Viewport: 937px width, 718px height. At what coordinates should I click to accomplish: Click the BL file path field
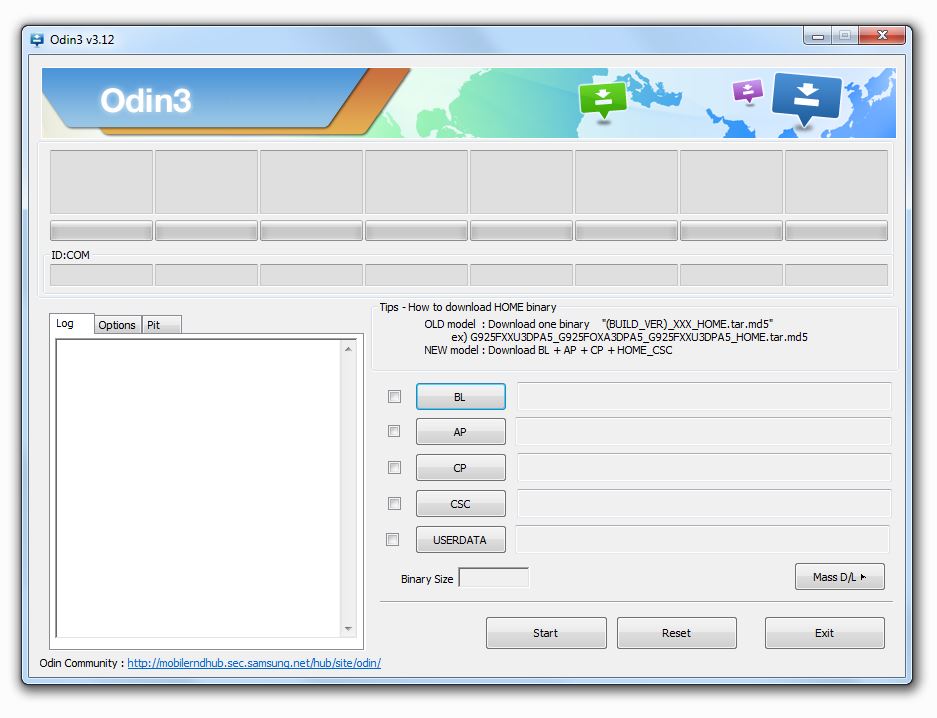click(704, 397)
